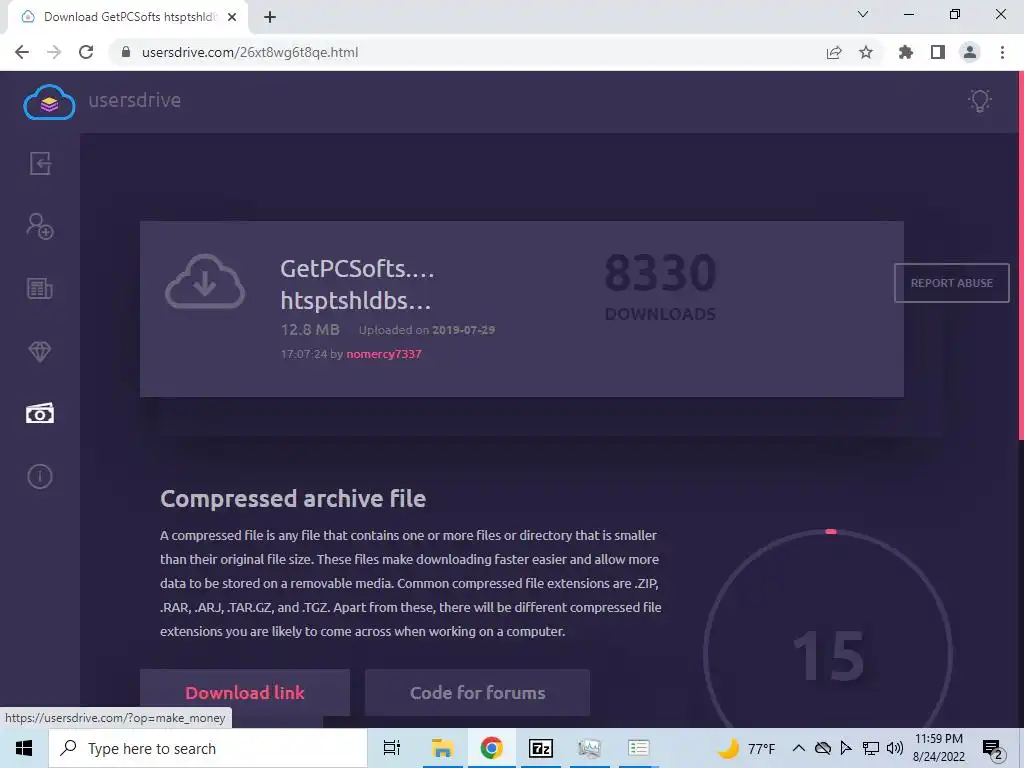This screenshot has height=768, width=1024.
Task: Click the browser forward arrow
Action: click(x=54, y=52)
